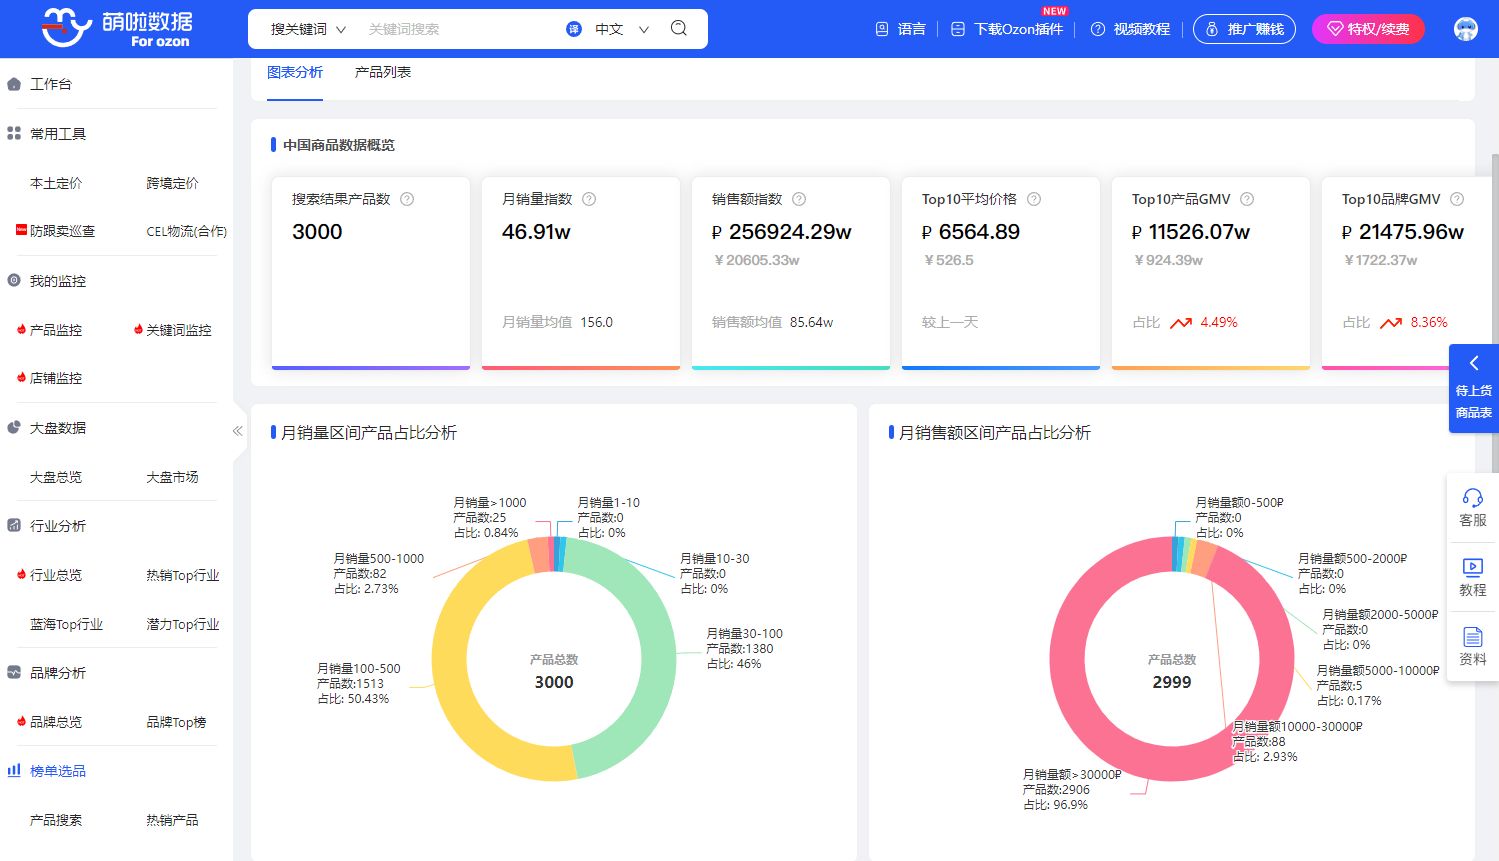Open 大盘市场 page
This screenshot has width=1499, height=861.
point(172,477)
